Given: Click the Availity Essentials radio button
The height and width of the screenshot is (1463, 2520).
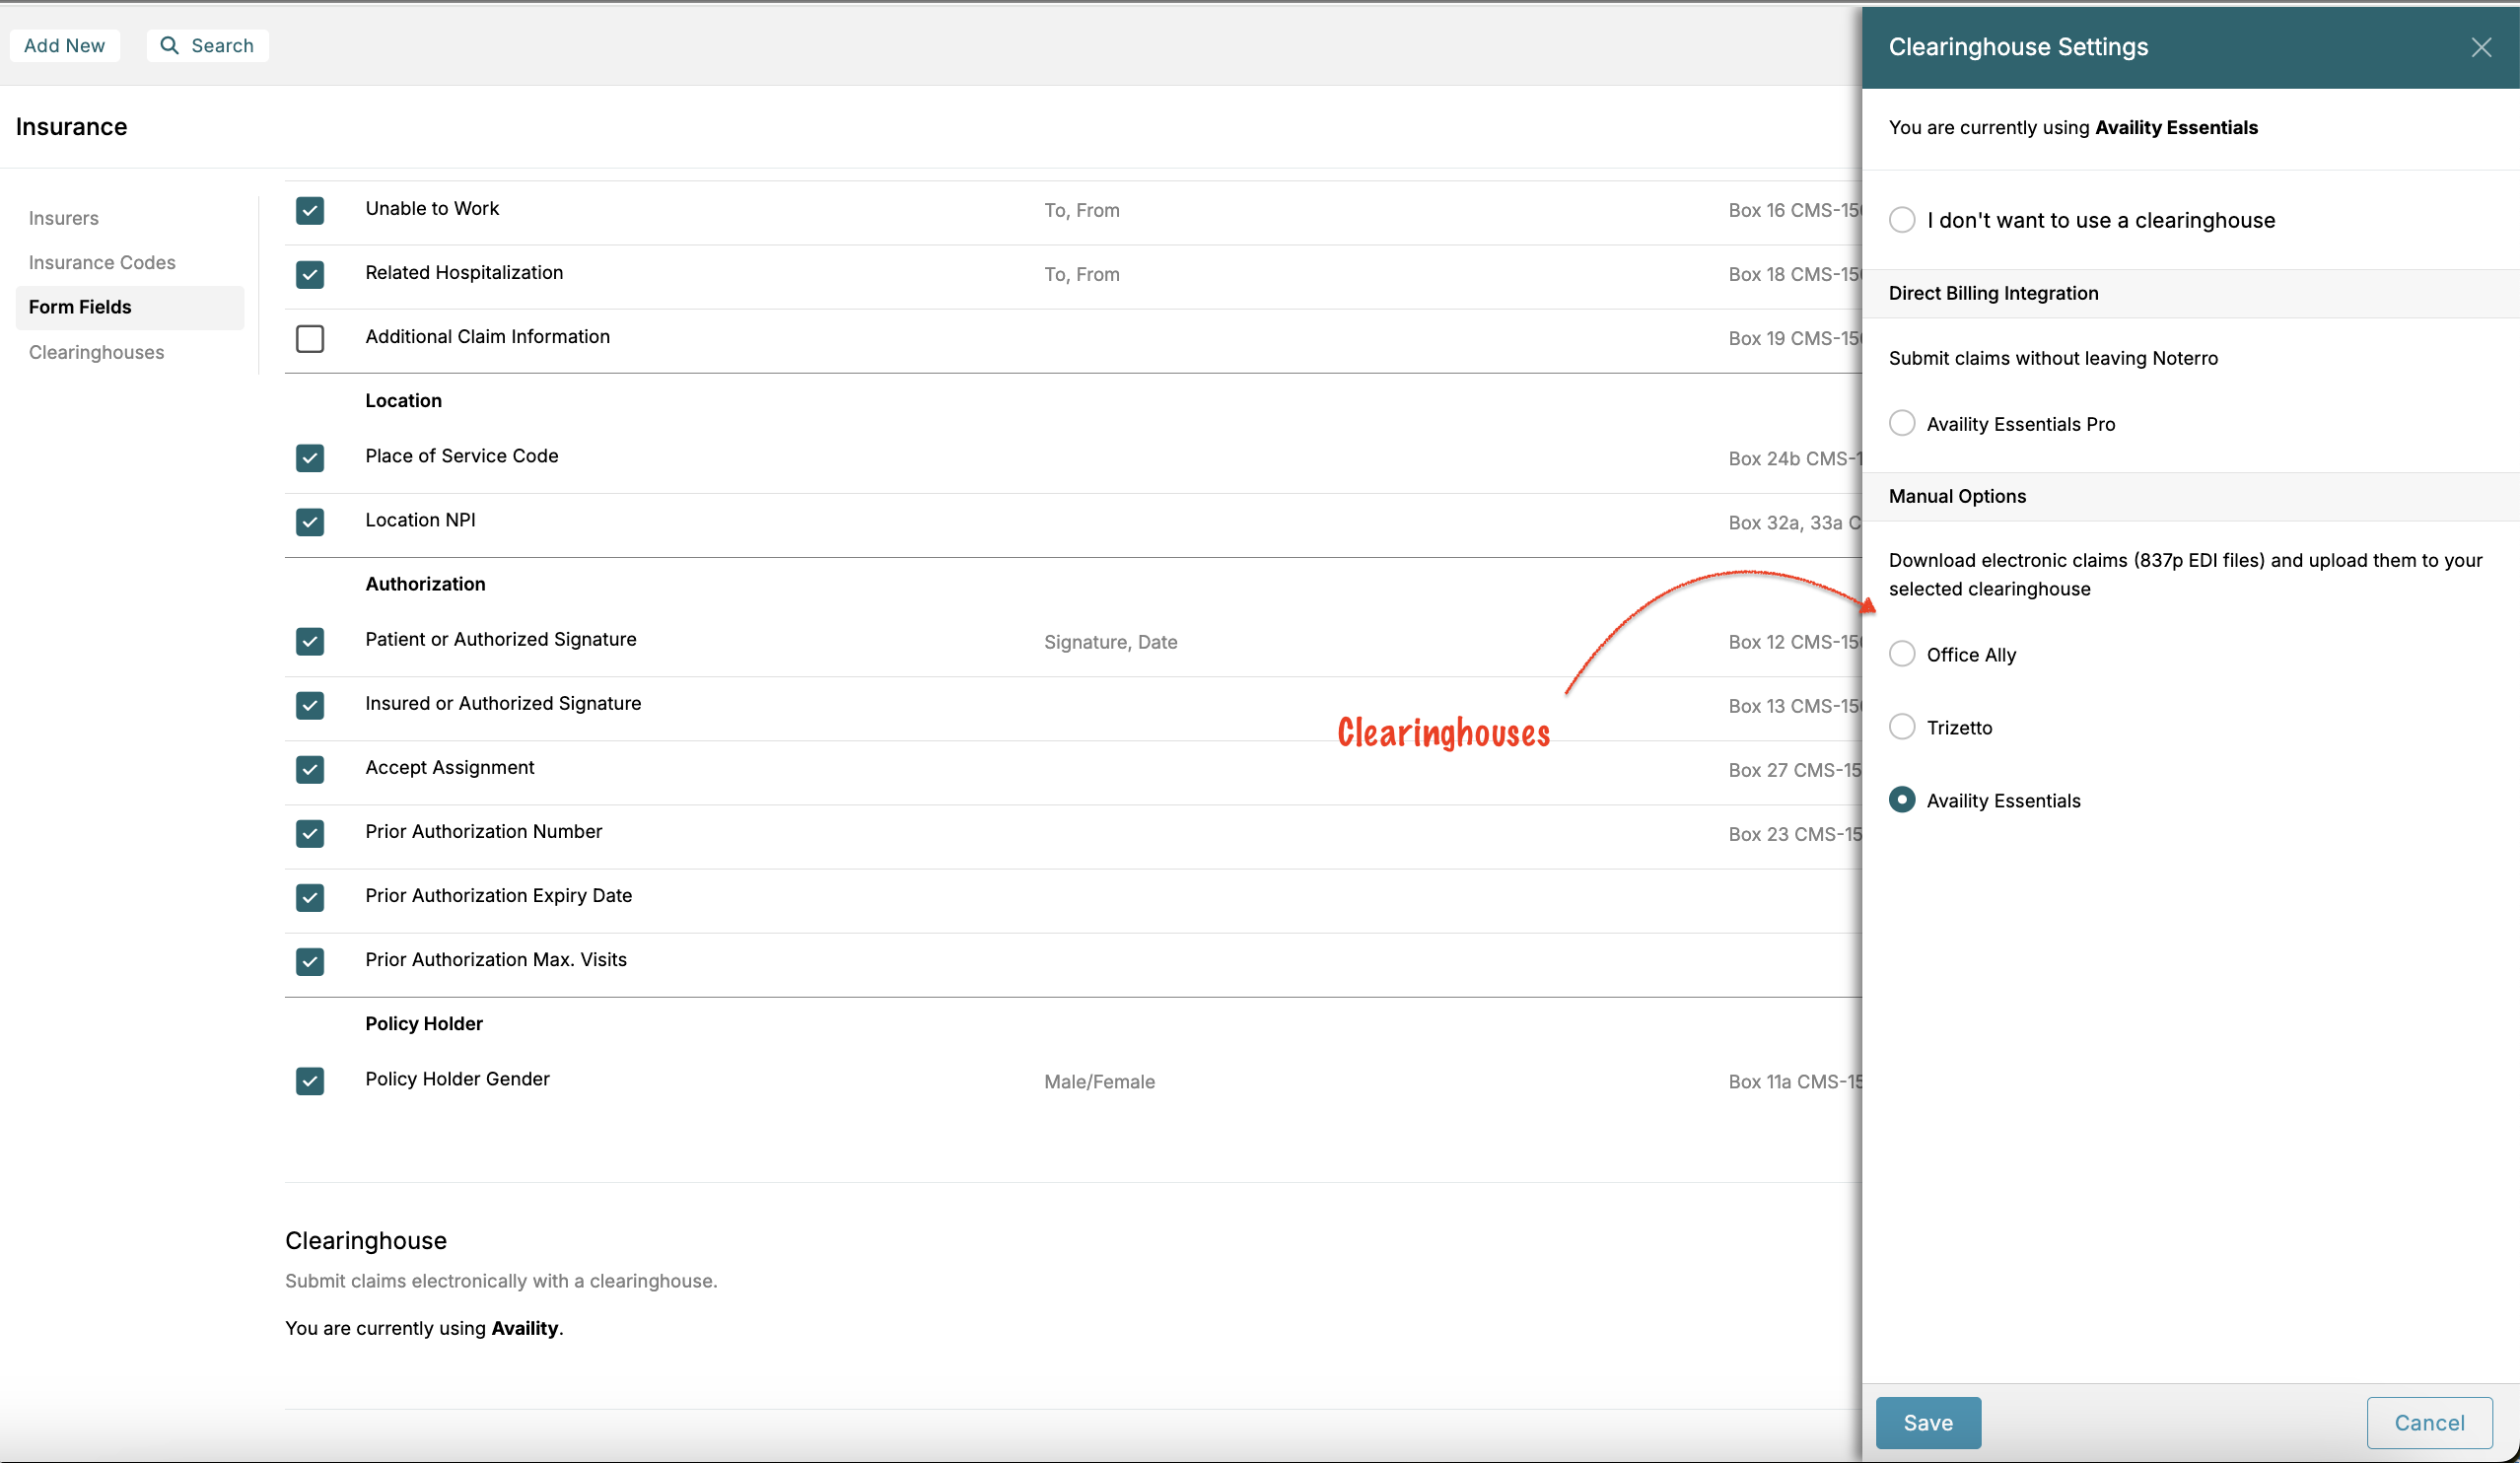Looking at the screenshot, I should [1902, 800].
